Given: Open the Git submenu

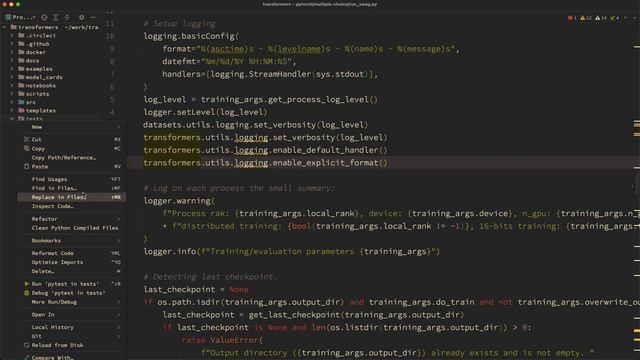Looking at the screenshot, I should (71, 336).
